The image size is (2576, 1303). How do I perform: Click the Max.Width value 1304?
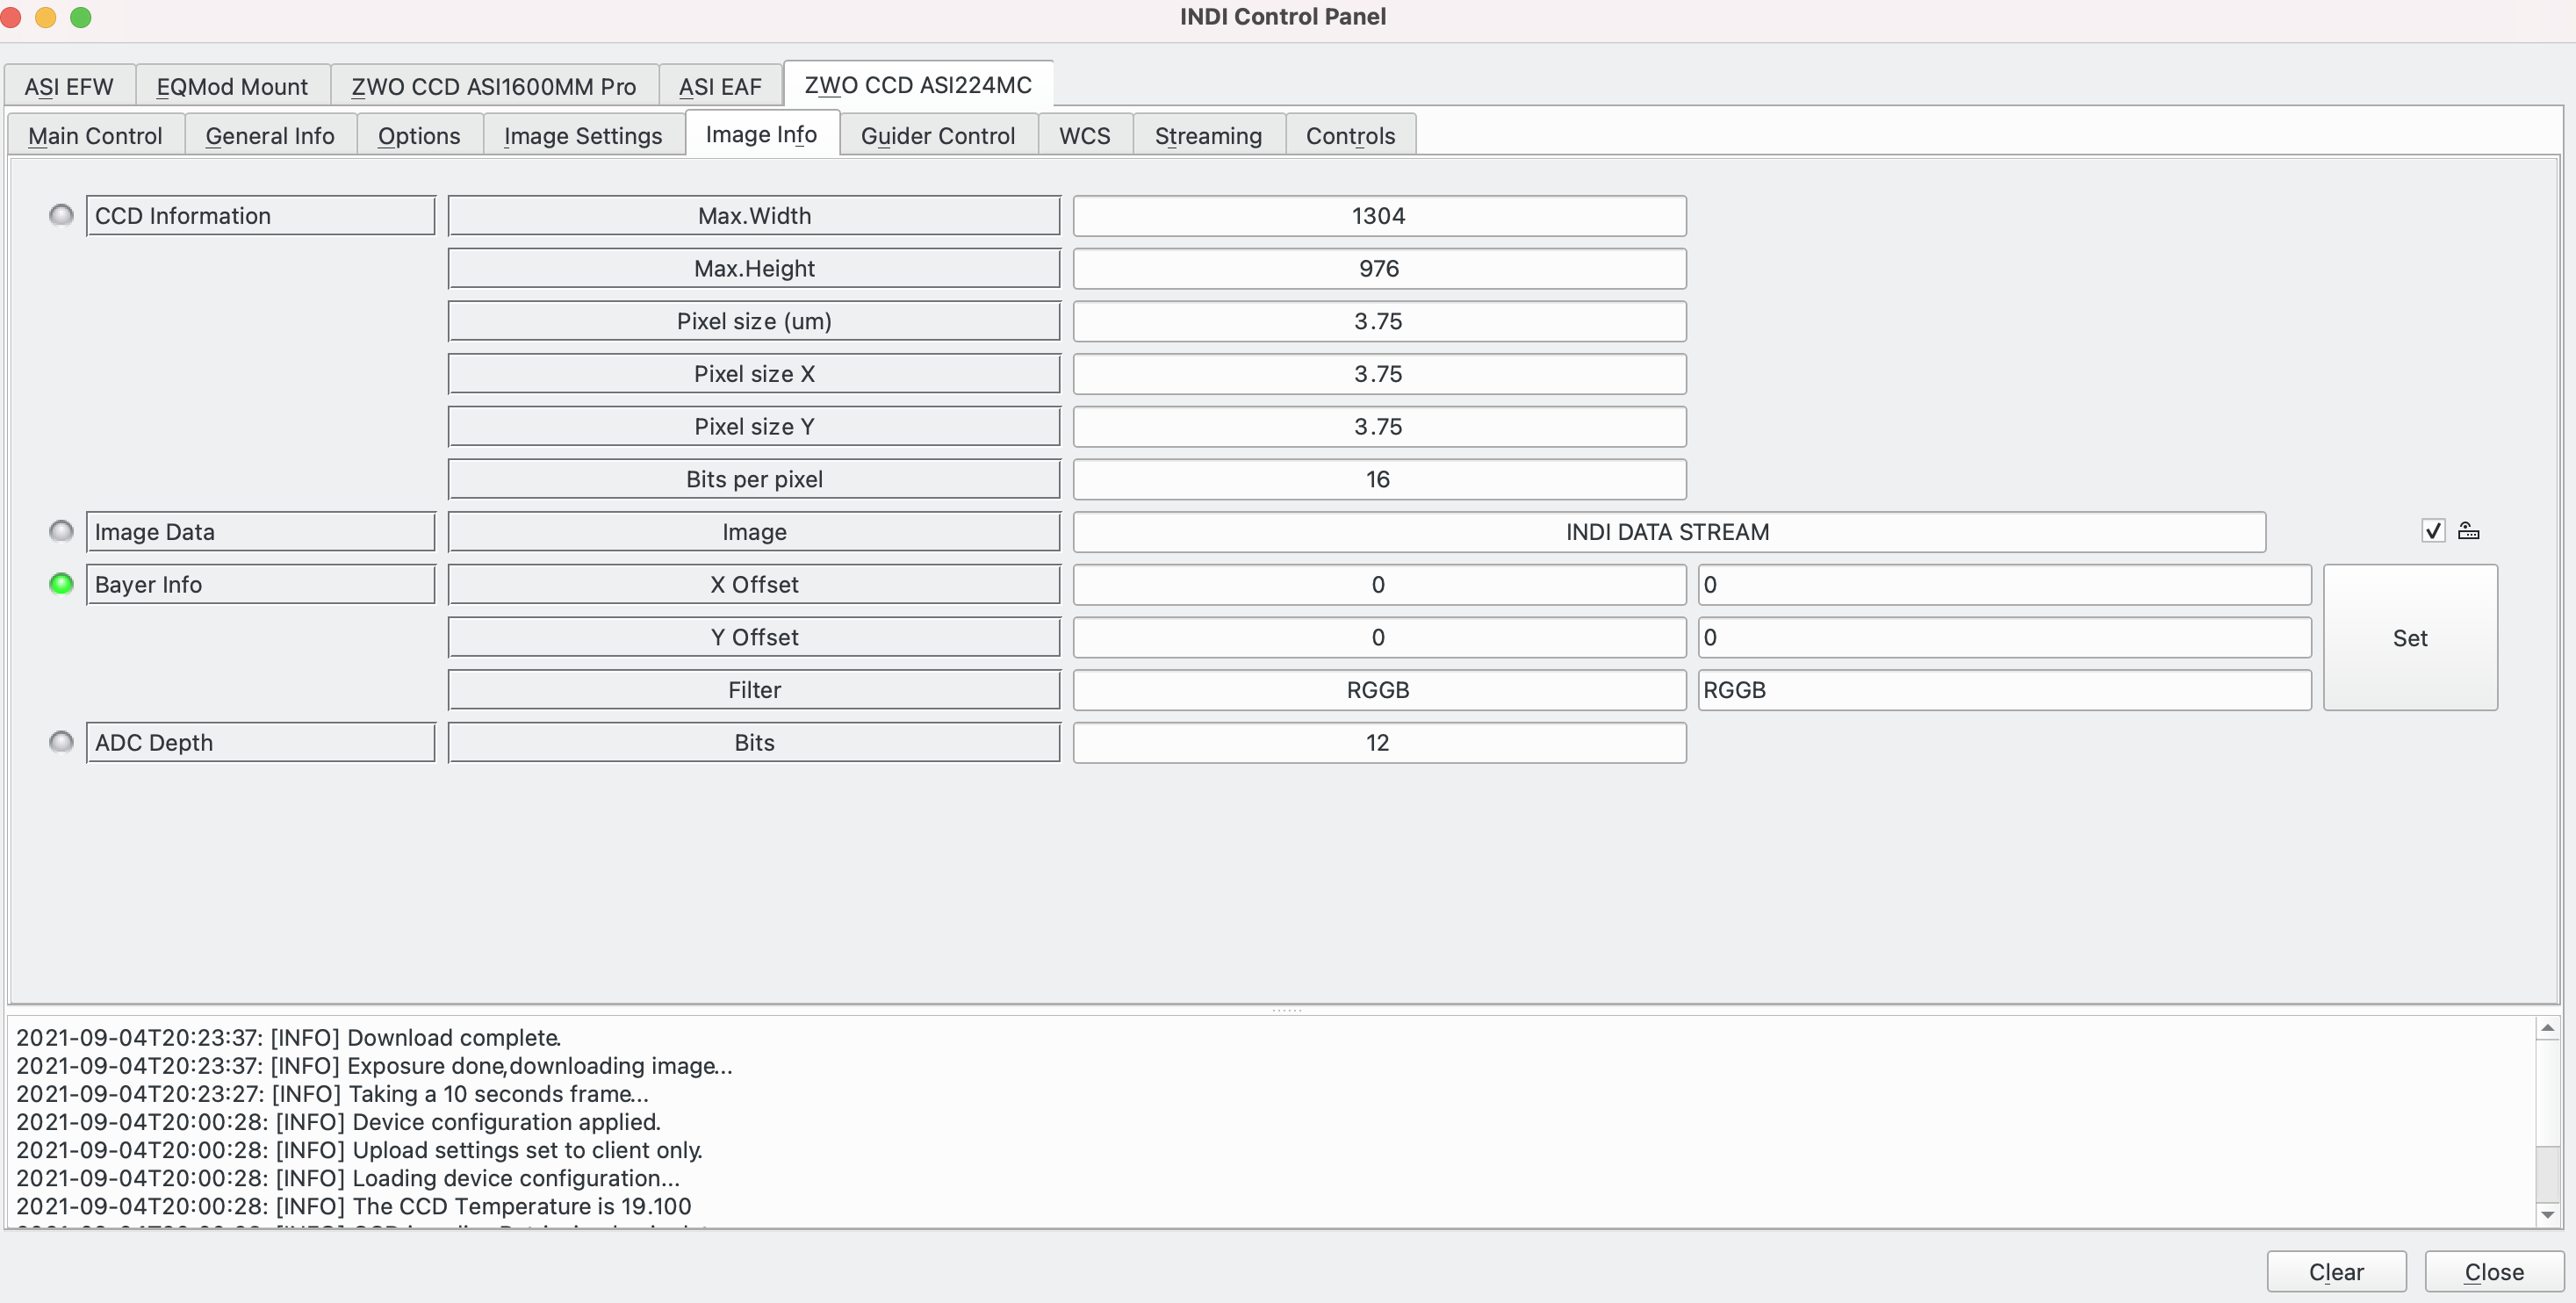point(1379,216)
